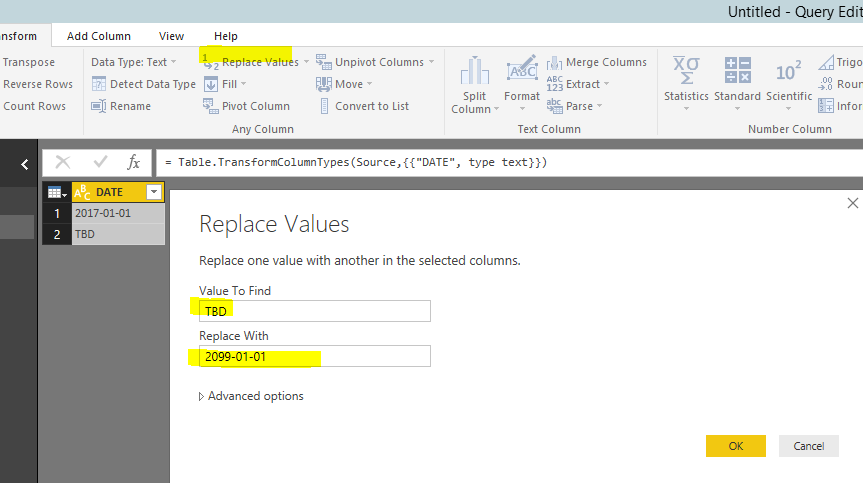The width and height of the screenshot is (863, 483).
Task: Open the DATE column filter dropdown
Action: [154, 192]
